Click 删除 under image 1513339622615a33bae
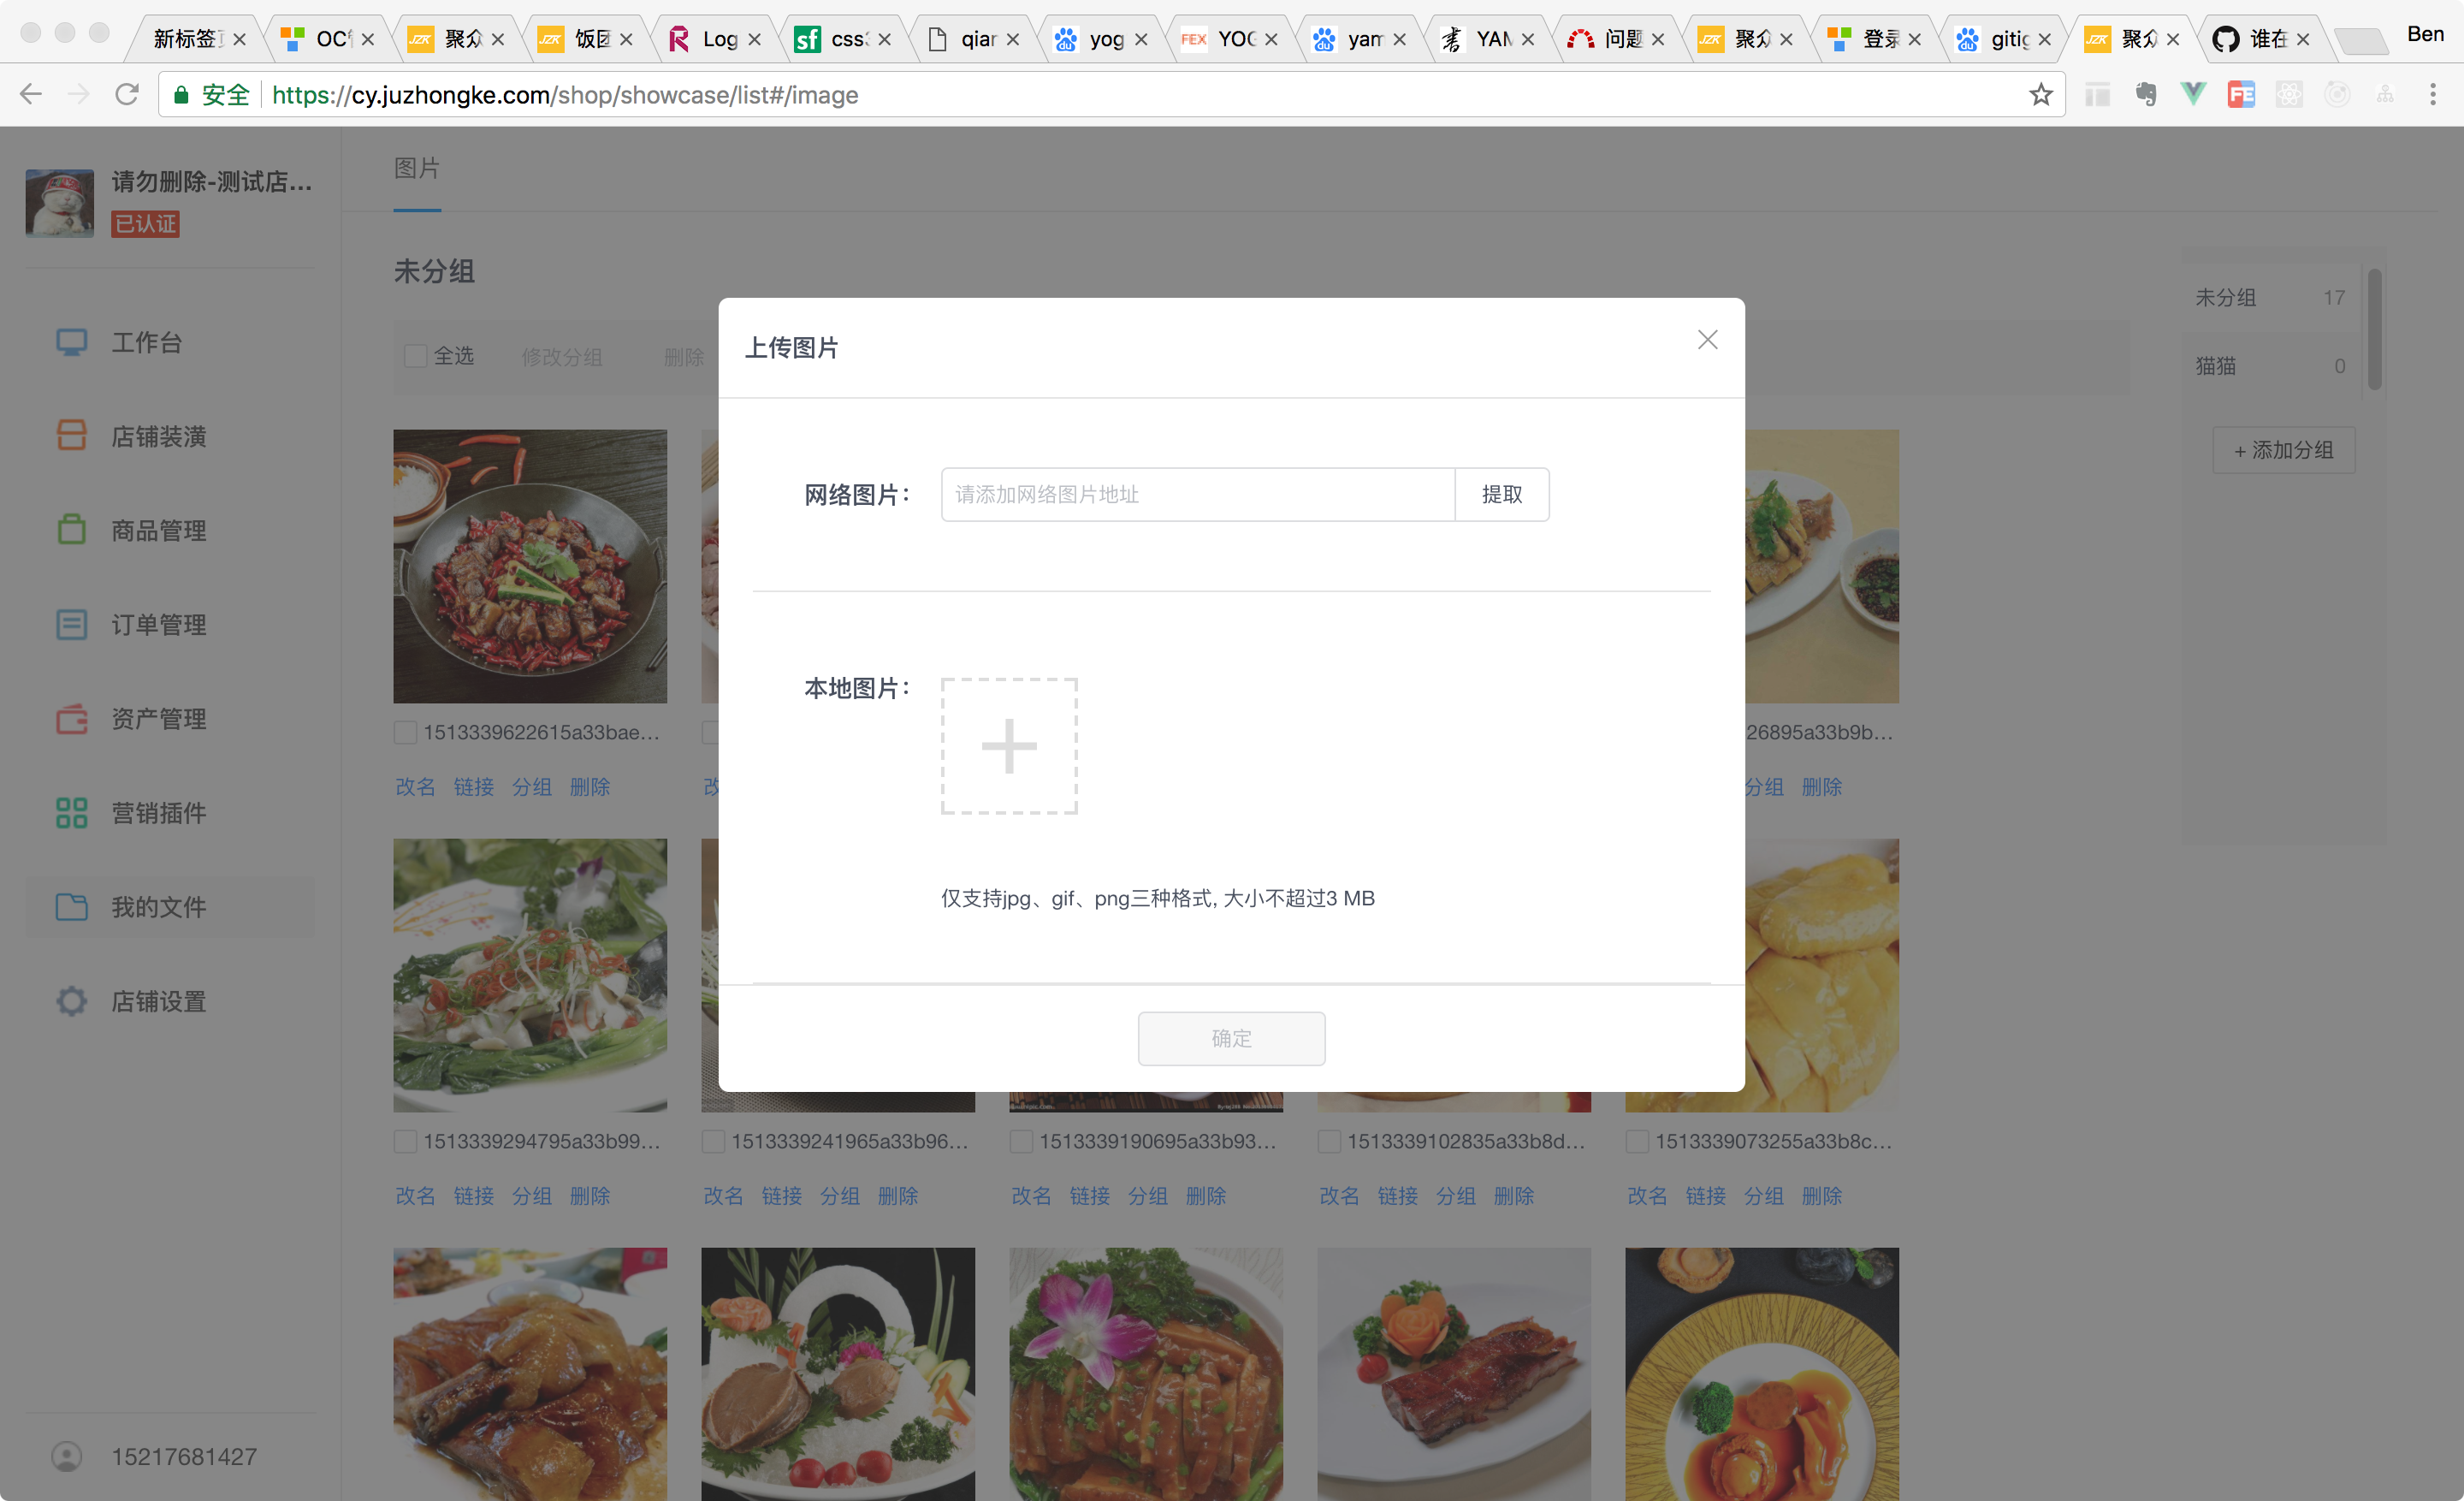The height and width of the screenshot is (1501, 2464). (590, 787)
